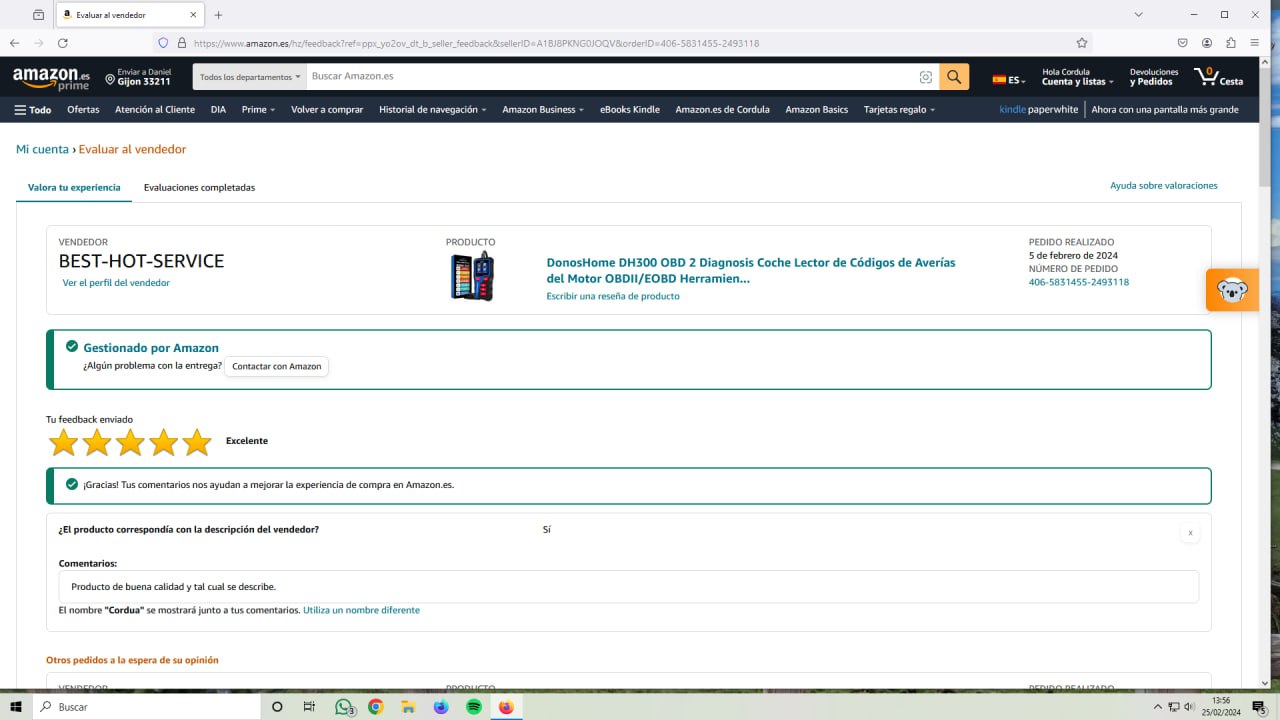The height and width of the screenshot is (720, 1280).
Task: Dismiss submitted feedback with the x button
Action: point(1190,533)
